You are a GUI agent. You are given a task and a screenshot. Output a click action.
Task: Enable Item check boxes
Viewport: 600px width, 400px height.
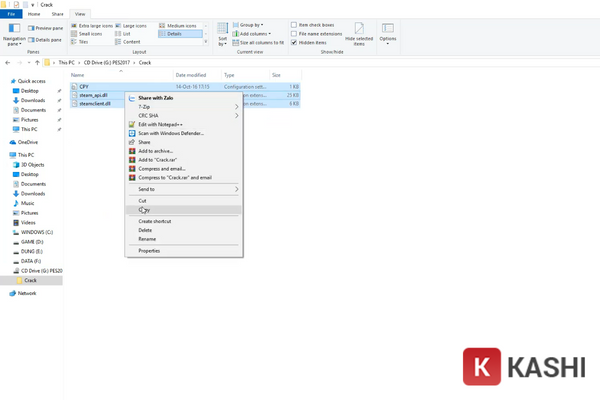(294, 25)
